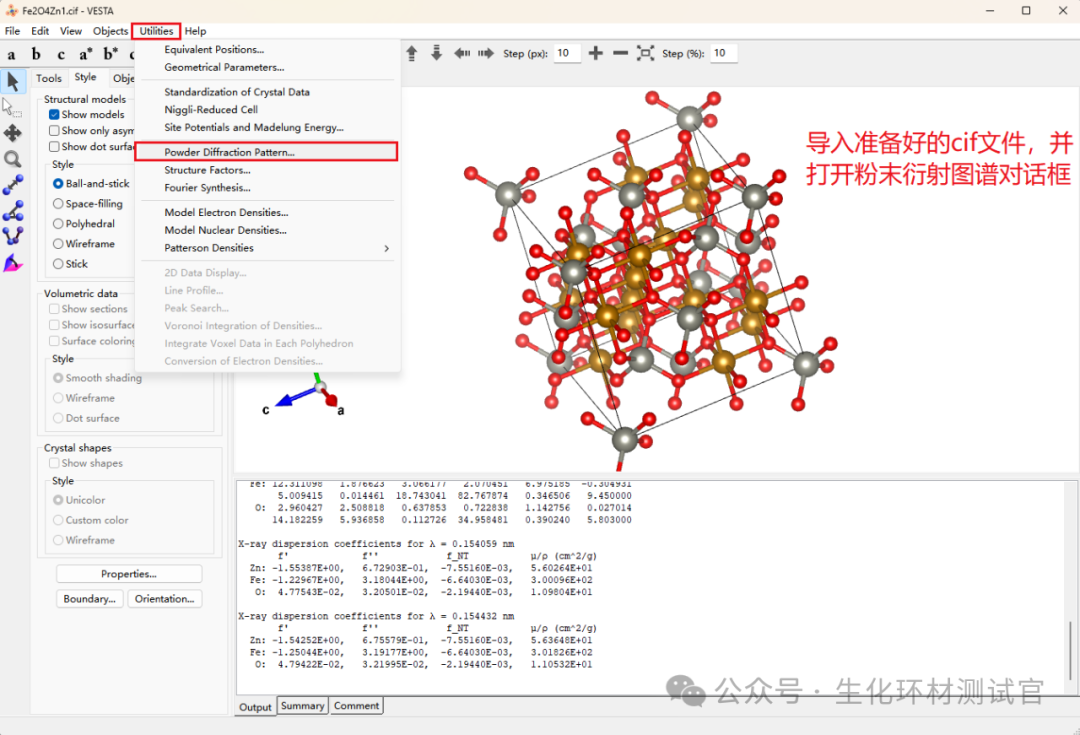
Task: Open the View menu
Action: [70, 31]
